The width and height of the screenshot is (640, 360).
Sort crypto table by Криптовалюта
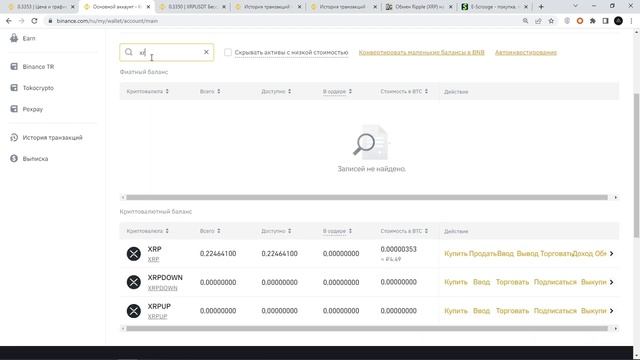point(147,231)
